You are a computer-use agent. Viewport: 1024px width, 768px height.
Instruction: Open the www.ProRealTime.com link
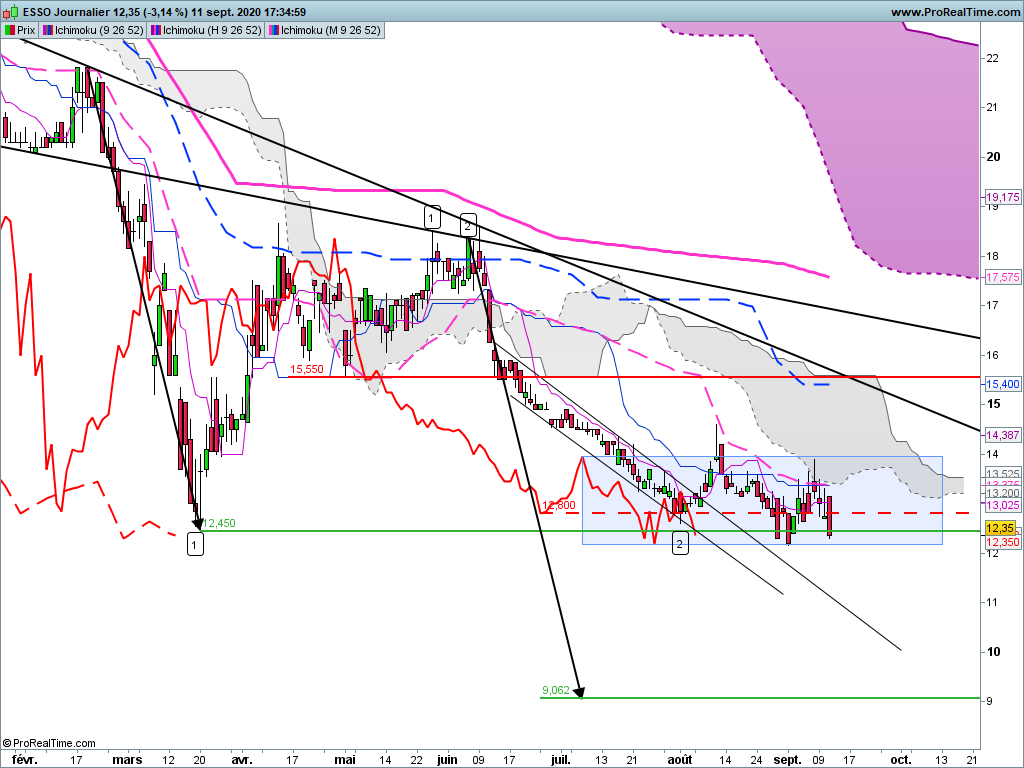[x=955, y=12]
